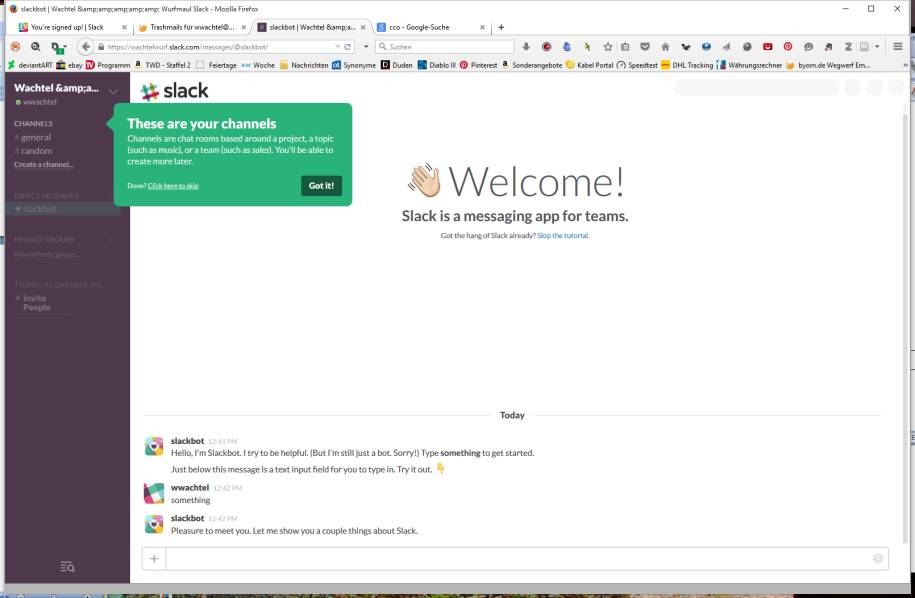Show bookmarks list icon beside the star
This screenshot has width=915, height=598.
pos(625,47)
